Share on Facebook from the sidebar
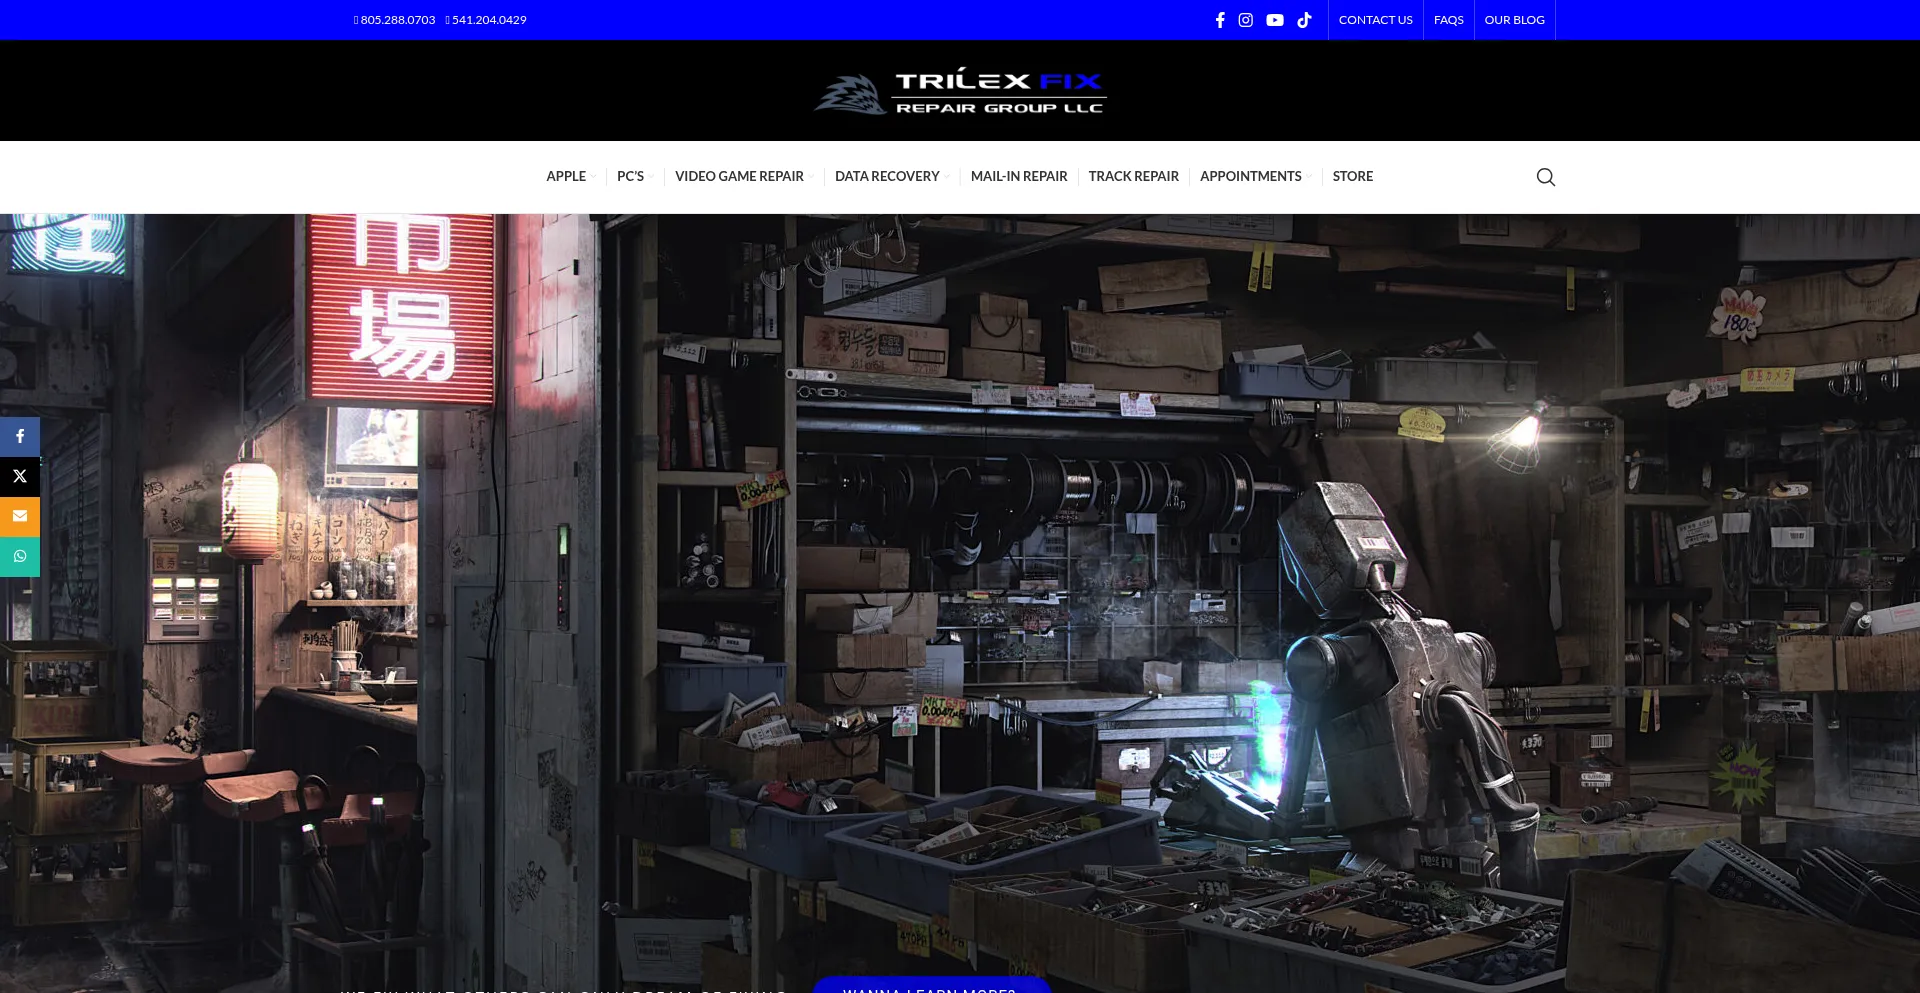This screenshot has width=1920, height=993. coord(19,436)
